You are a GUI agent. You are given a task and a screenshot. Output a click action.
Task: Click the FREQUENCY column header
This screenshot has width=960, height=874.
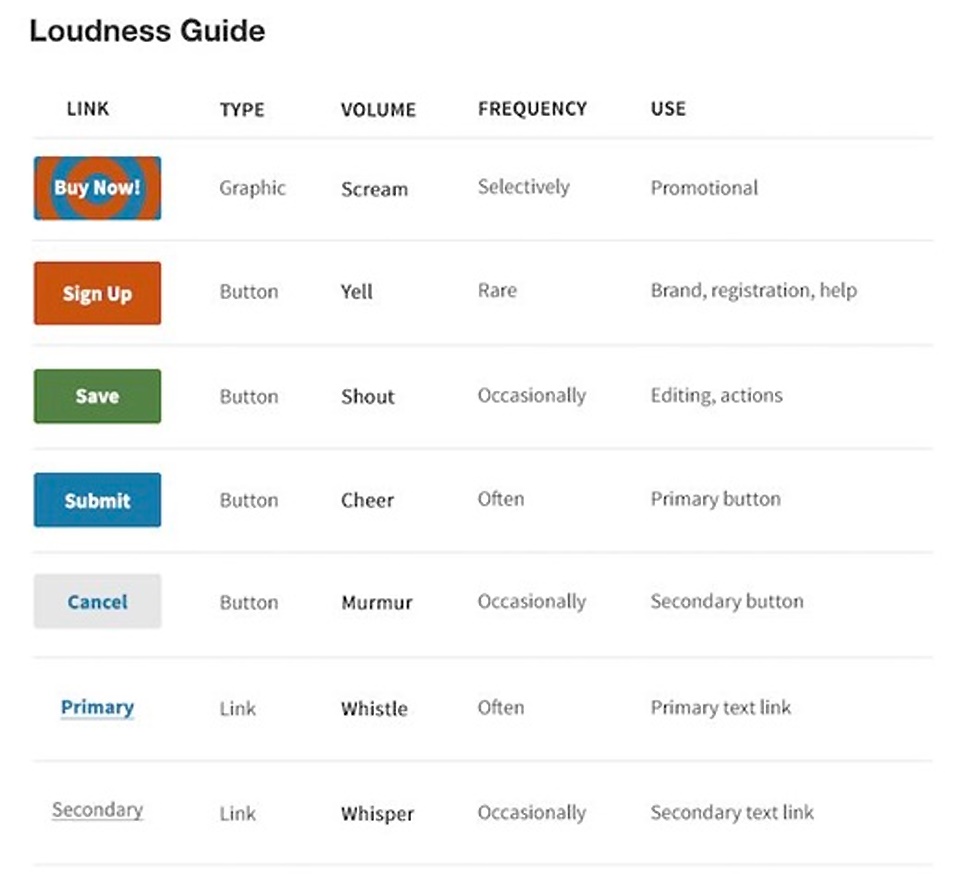pos(532,109)
